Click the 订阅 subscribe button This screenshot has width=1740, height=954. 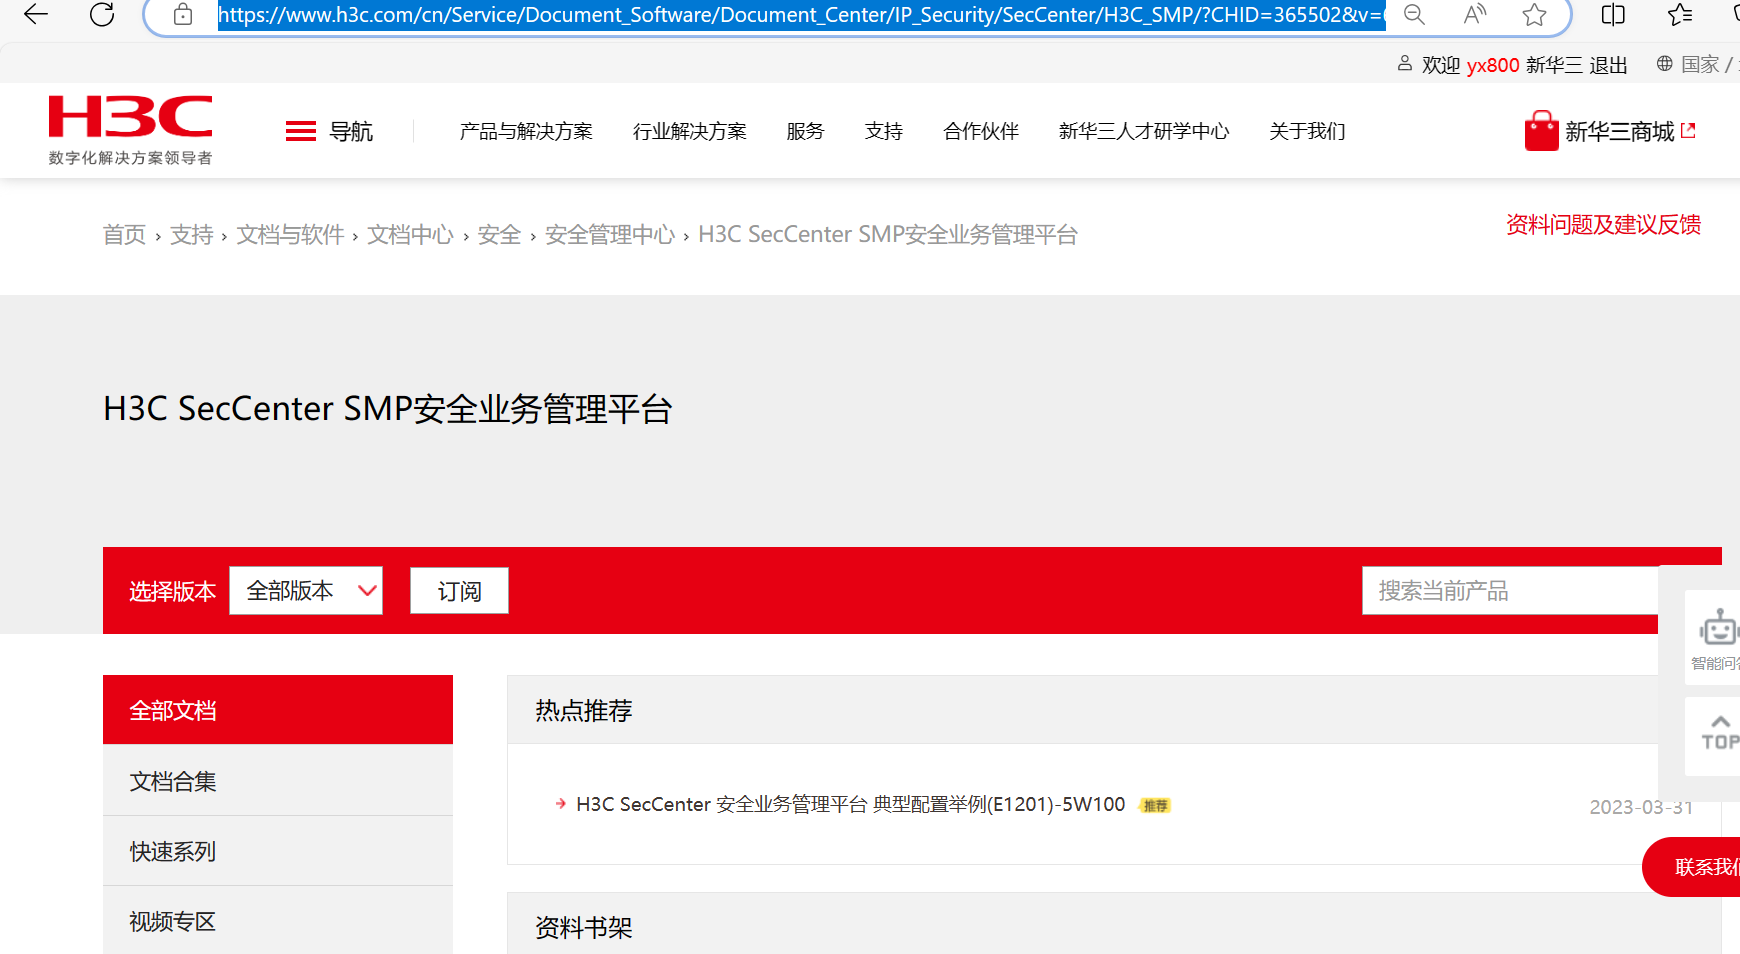(x=459, y=591)
